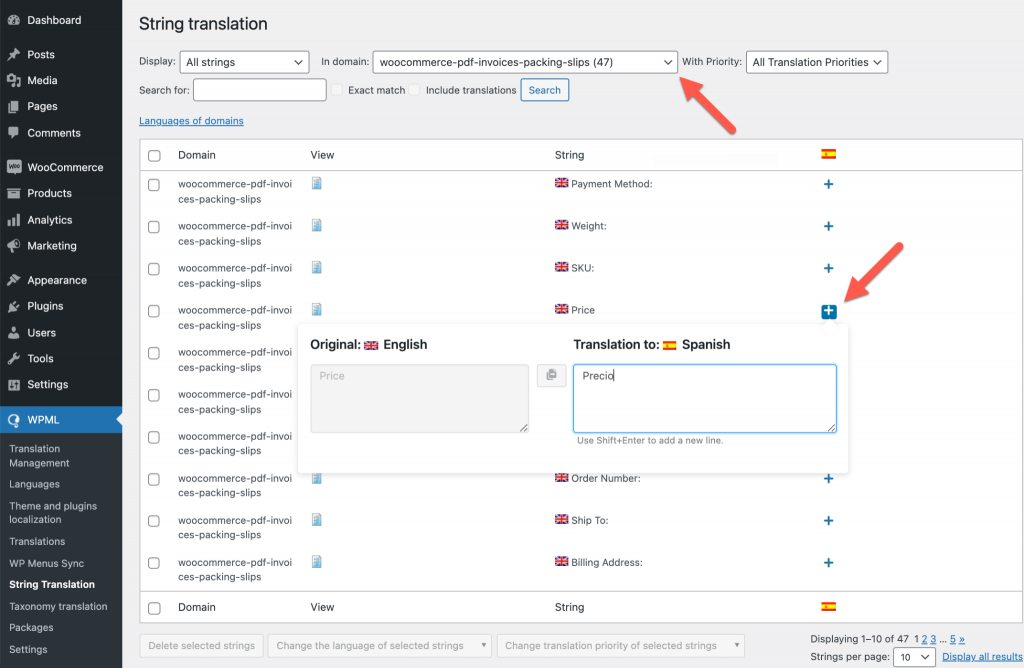Image resolution: width=1024 pixels, height=668 pixels.
Task: Select the Payment Method row checkbox
Action: [x=154, y=185]
